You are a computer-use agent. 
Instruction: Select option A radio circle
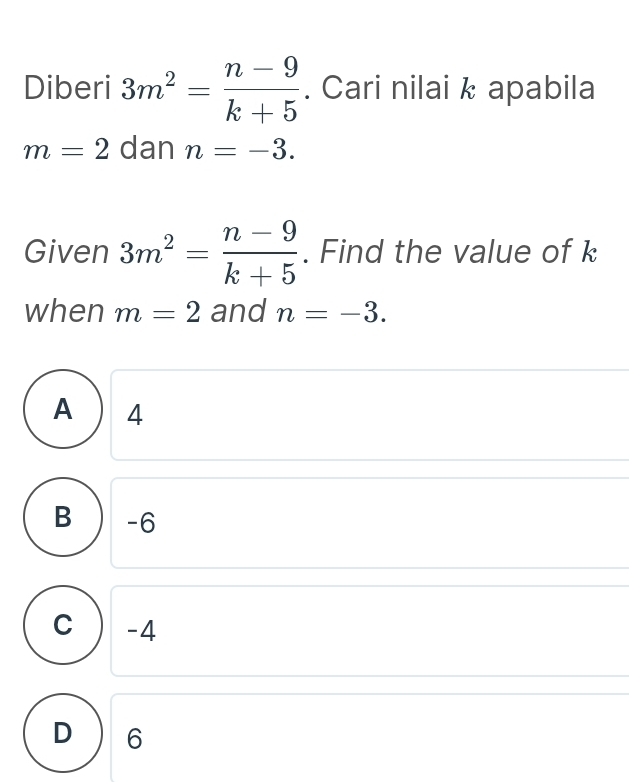(64, 409)
